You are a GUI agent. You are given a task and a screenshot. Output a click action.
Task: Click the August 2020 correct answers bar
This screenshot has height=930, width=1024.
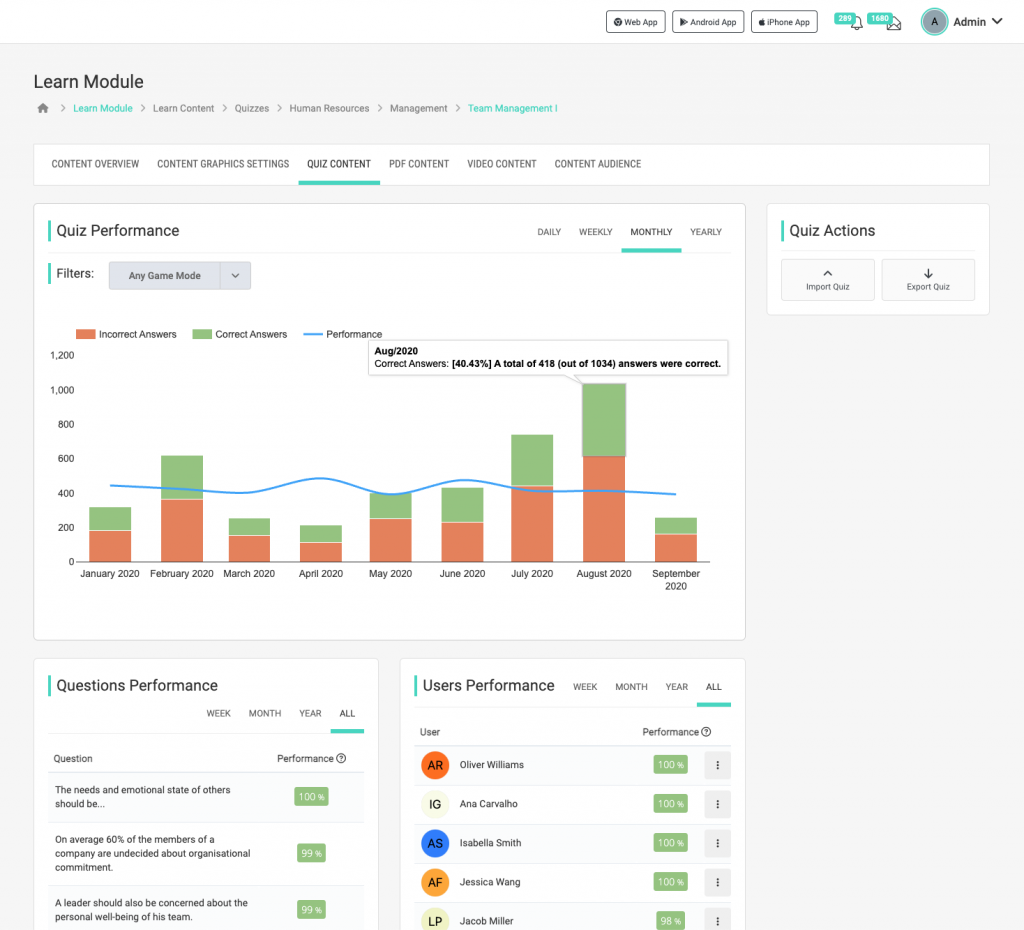click(x=604, y=420)
